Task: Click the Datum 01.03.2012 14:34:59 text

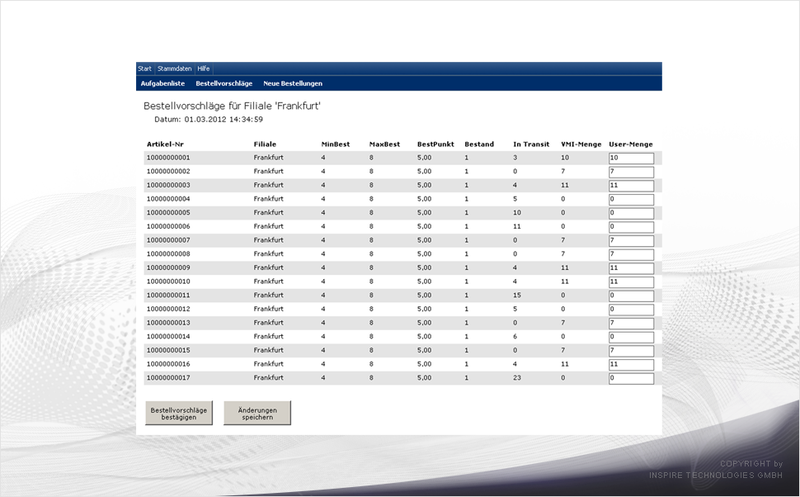Action: coord(209,119)
